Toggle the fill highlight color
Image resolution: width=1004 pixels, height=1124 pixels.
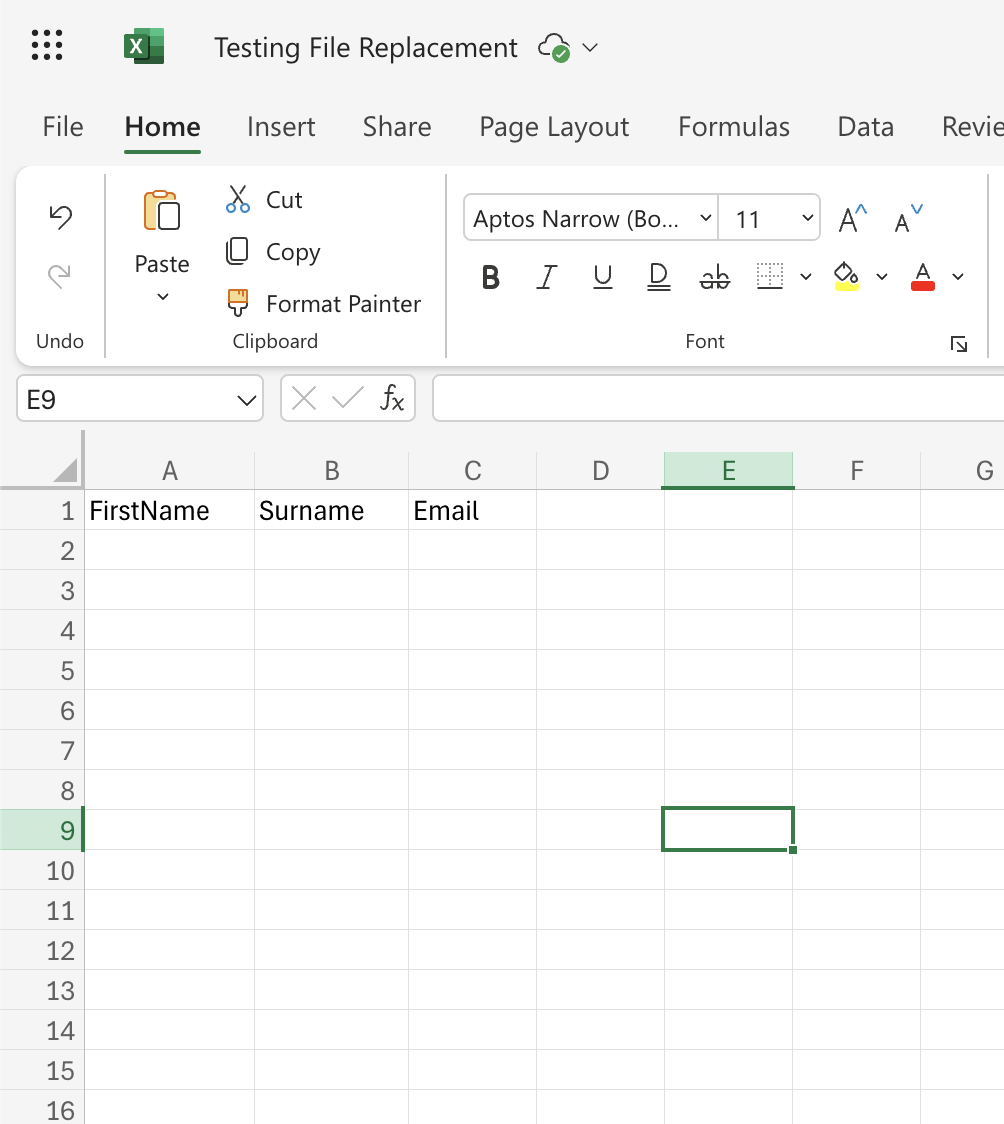(846, 277)
